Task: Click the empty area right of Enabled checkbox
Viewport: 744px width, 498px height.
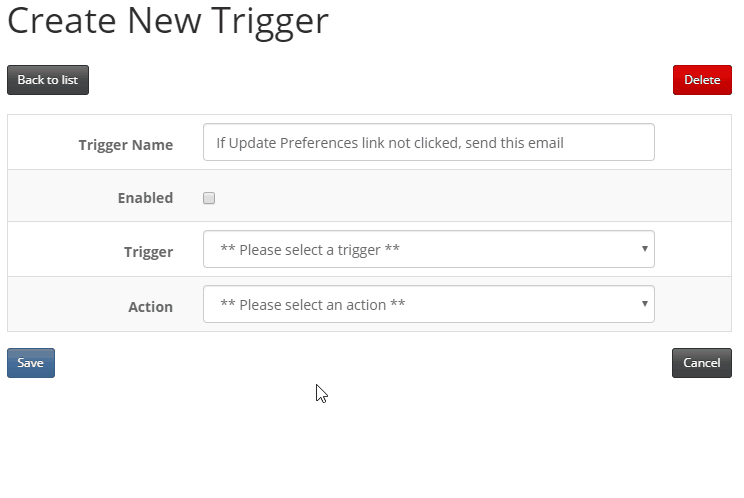Action: coord(470,198)
